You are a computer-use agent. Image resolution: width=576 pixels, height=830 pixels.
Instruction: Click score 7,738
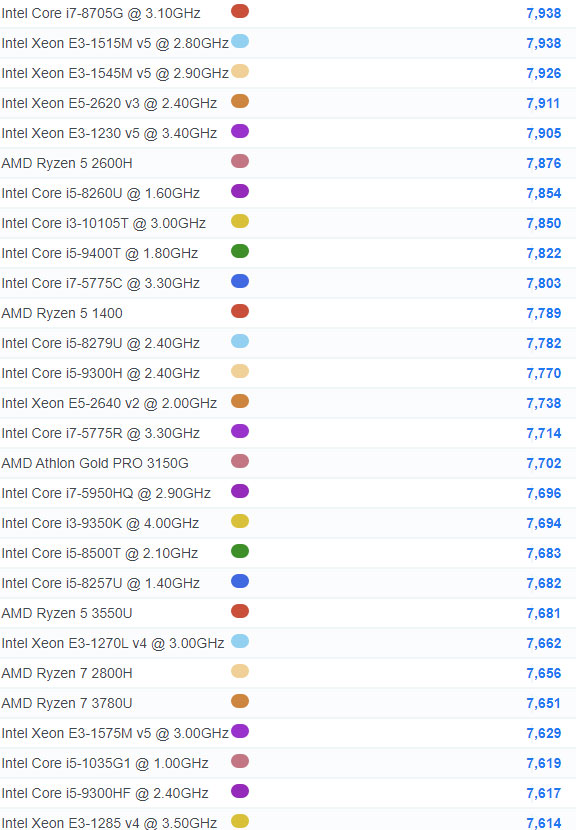(x=544, y=403)
